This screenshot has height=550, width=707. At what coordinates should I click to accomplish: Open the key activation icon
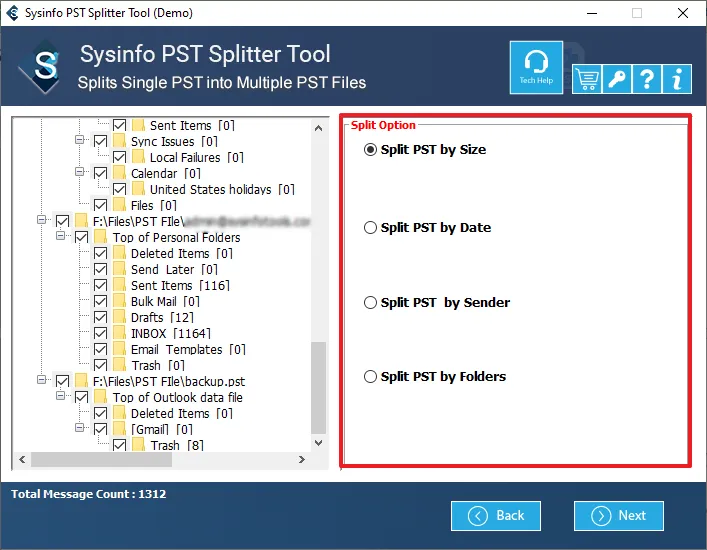tap(617, 79)
